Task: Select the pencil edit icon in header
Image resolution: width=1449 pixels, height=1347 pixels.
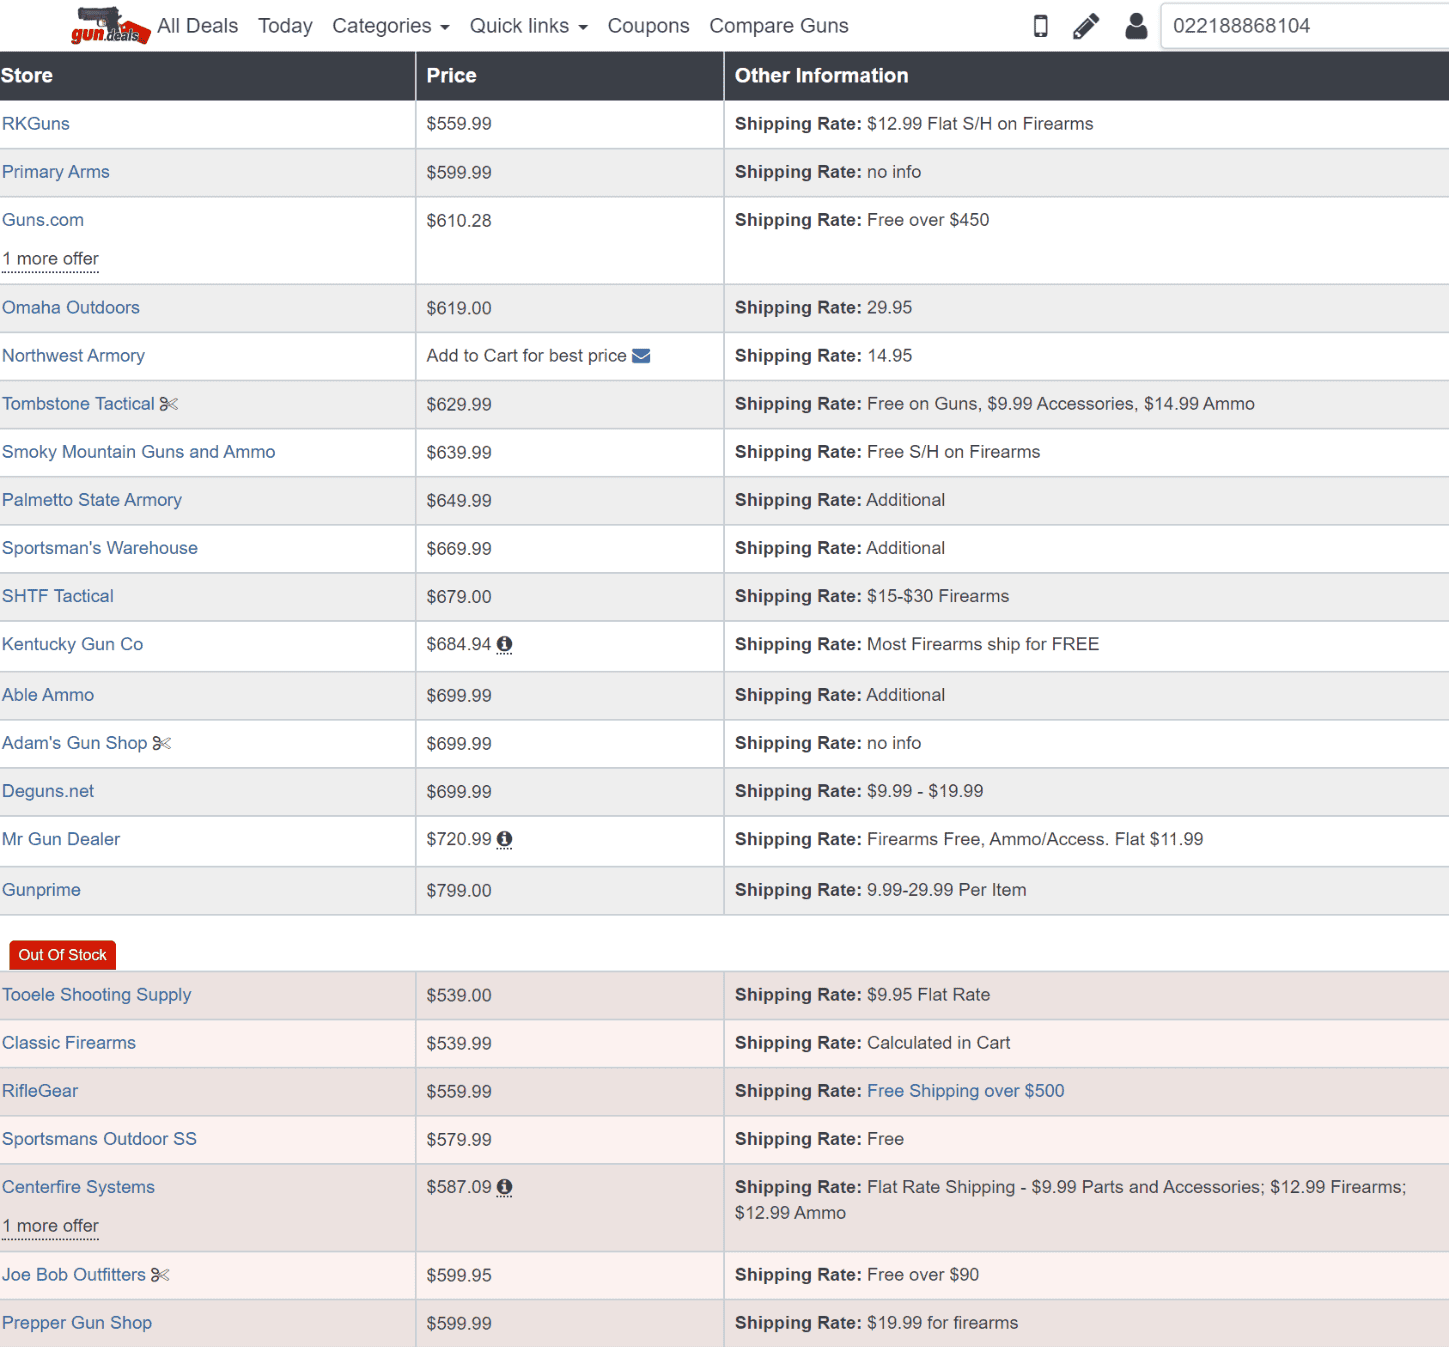Action: coord(1086,26)
